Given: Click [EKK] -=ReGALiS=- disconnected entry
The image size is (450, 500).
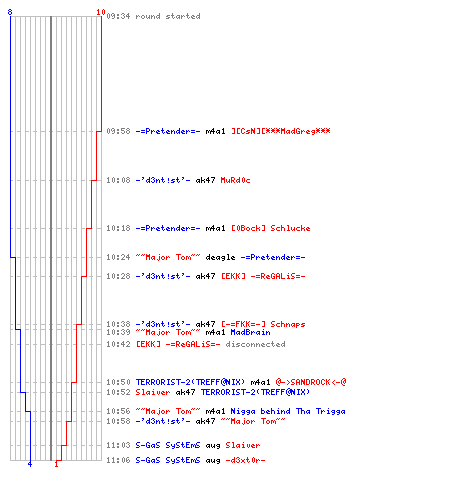Looking at the screenshot, I should coord(211,344).
